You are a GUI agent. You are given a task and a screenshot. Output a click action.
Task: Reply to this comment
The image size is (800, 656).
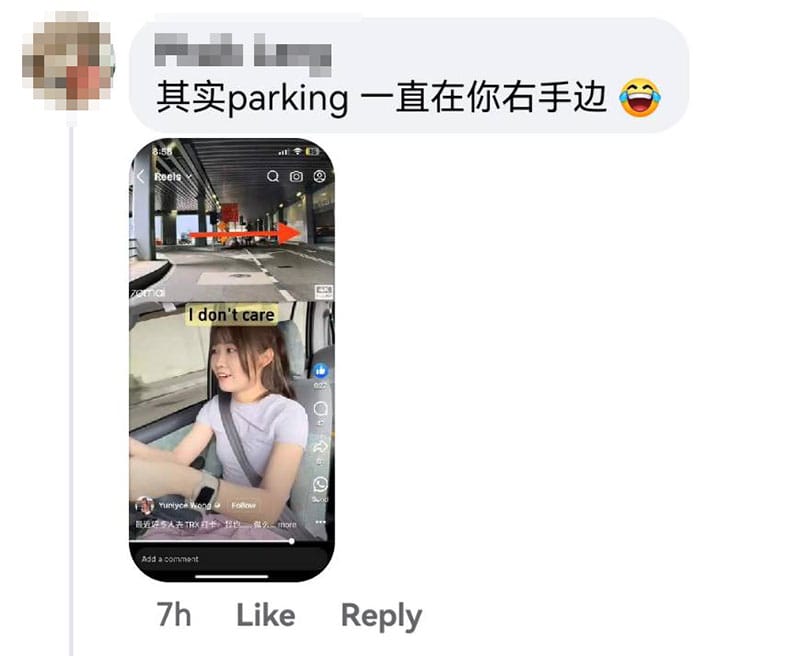[381, 616]
